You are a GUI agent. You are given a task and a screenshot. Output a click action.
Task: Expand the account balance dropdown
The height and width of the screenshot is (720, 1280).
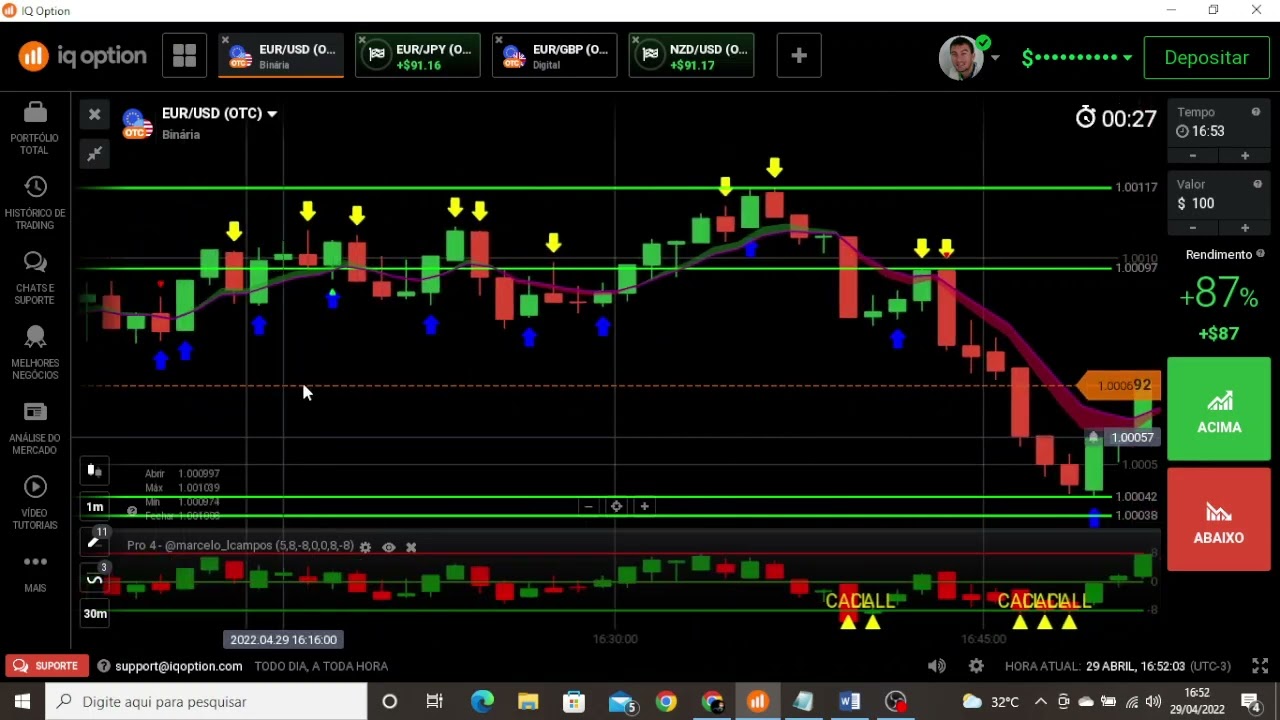pos(1128,58)
